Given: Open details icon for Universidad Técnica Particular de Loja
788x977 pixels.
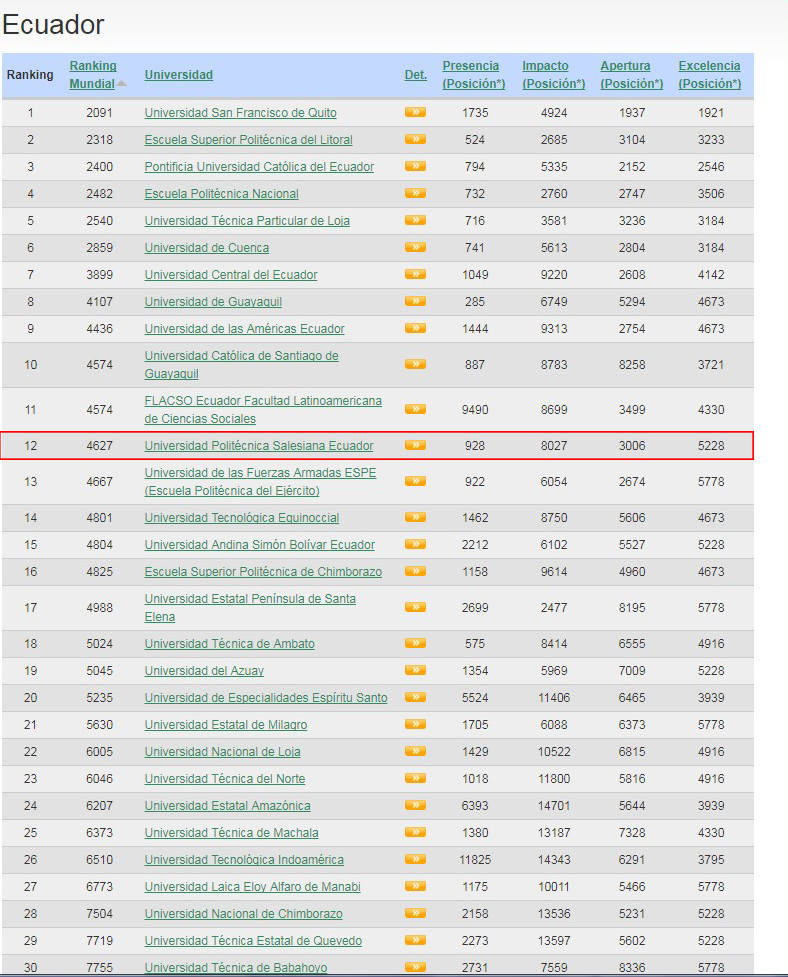Looking at the screenshot, I should [415, 220].
